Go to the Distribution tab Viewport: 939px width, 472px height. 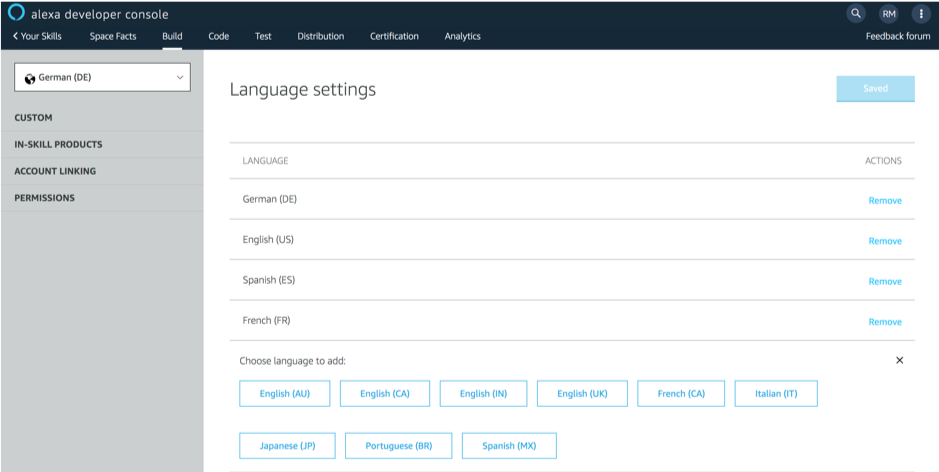pyautogui.click(x=320, y=36)
